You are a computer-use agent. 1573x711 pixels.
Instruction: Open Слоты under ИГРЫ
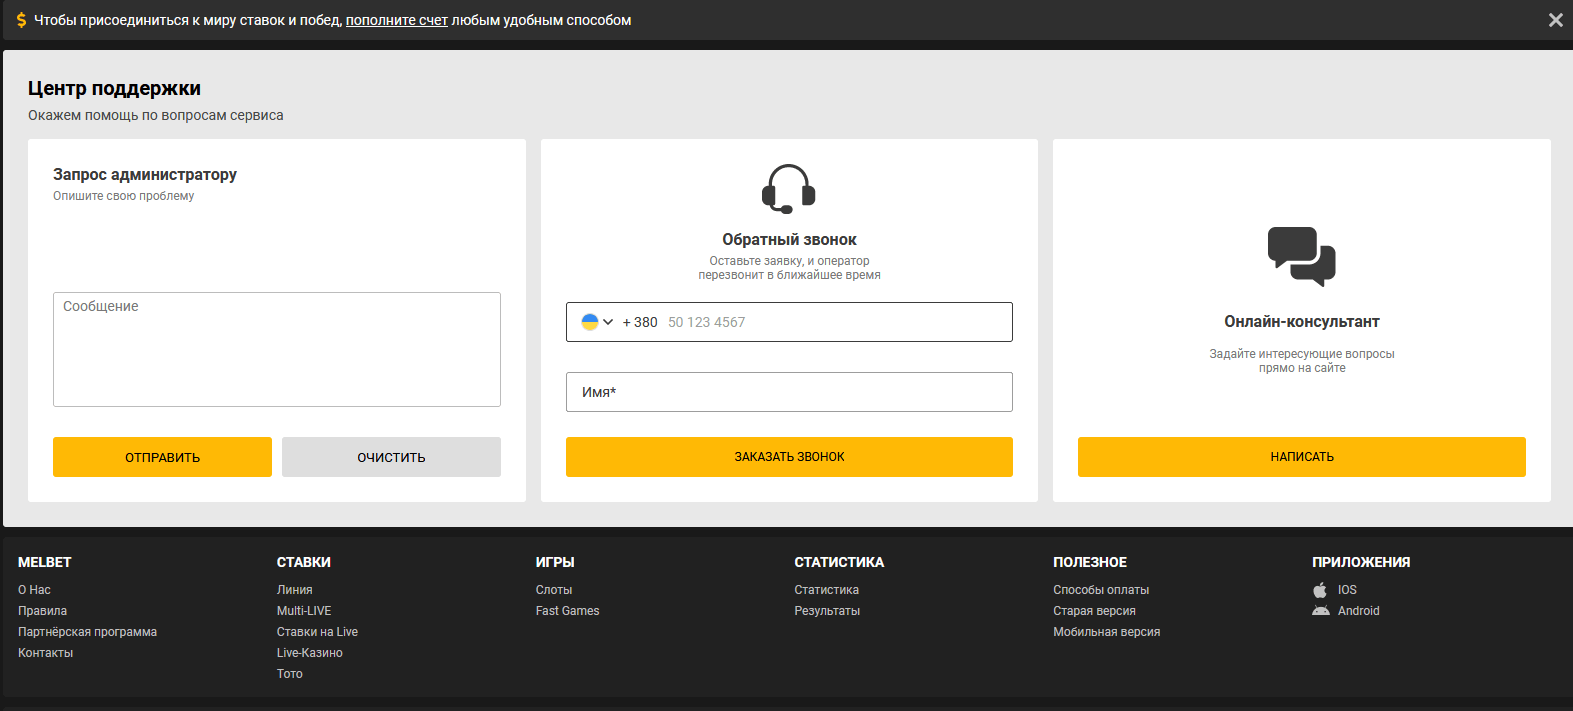[554, 590]
